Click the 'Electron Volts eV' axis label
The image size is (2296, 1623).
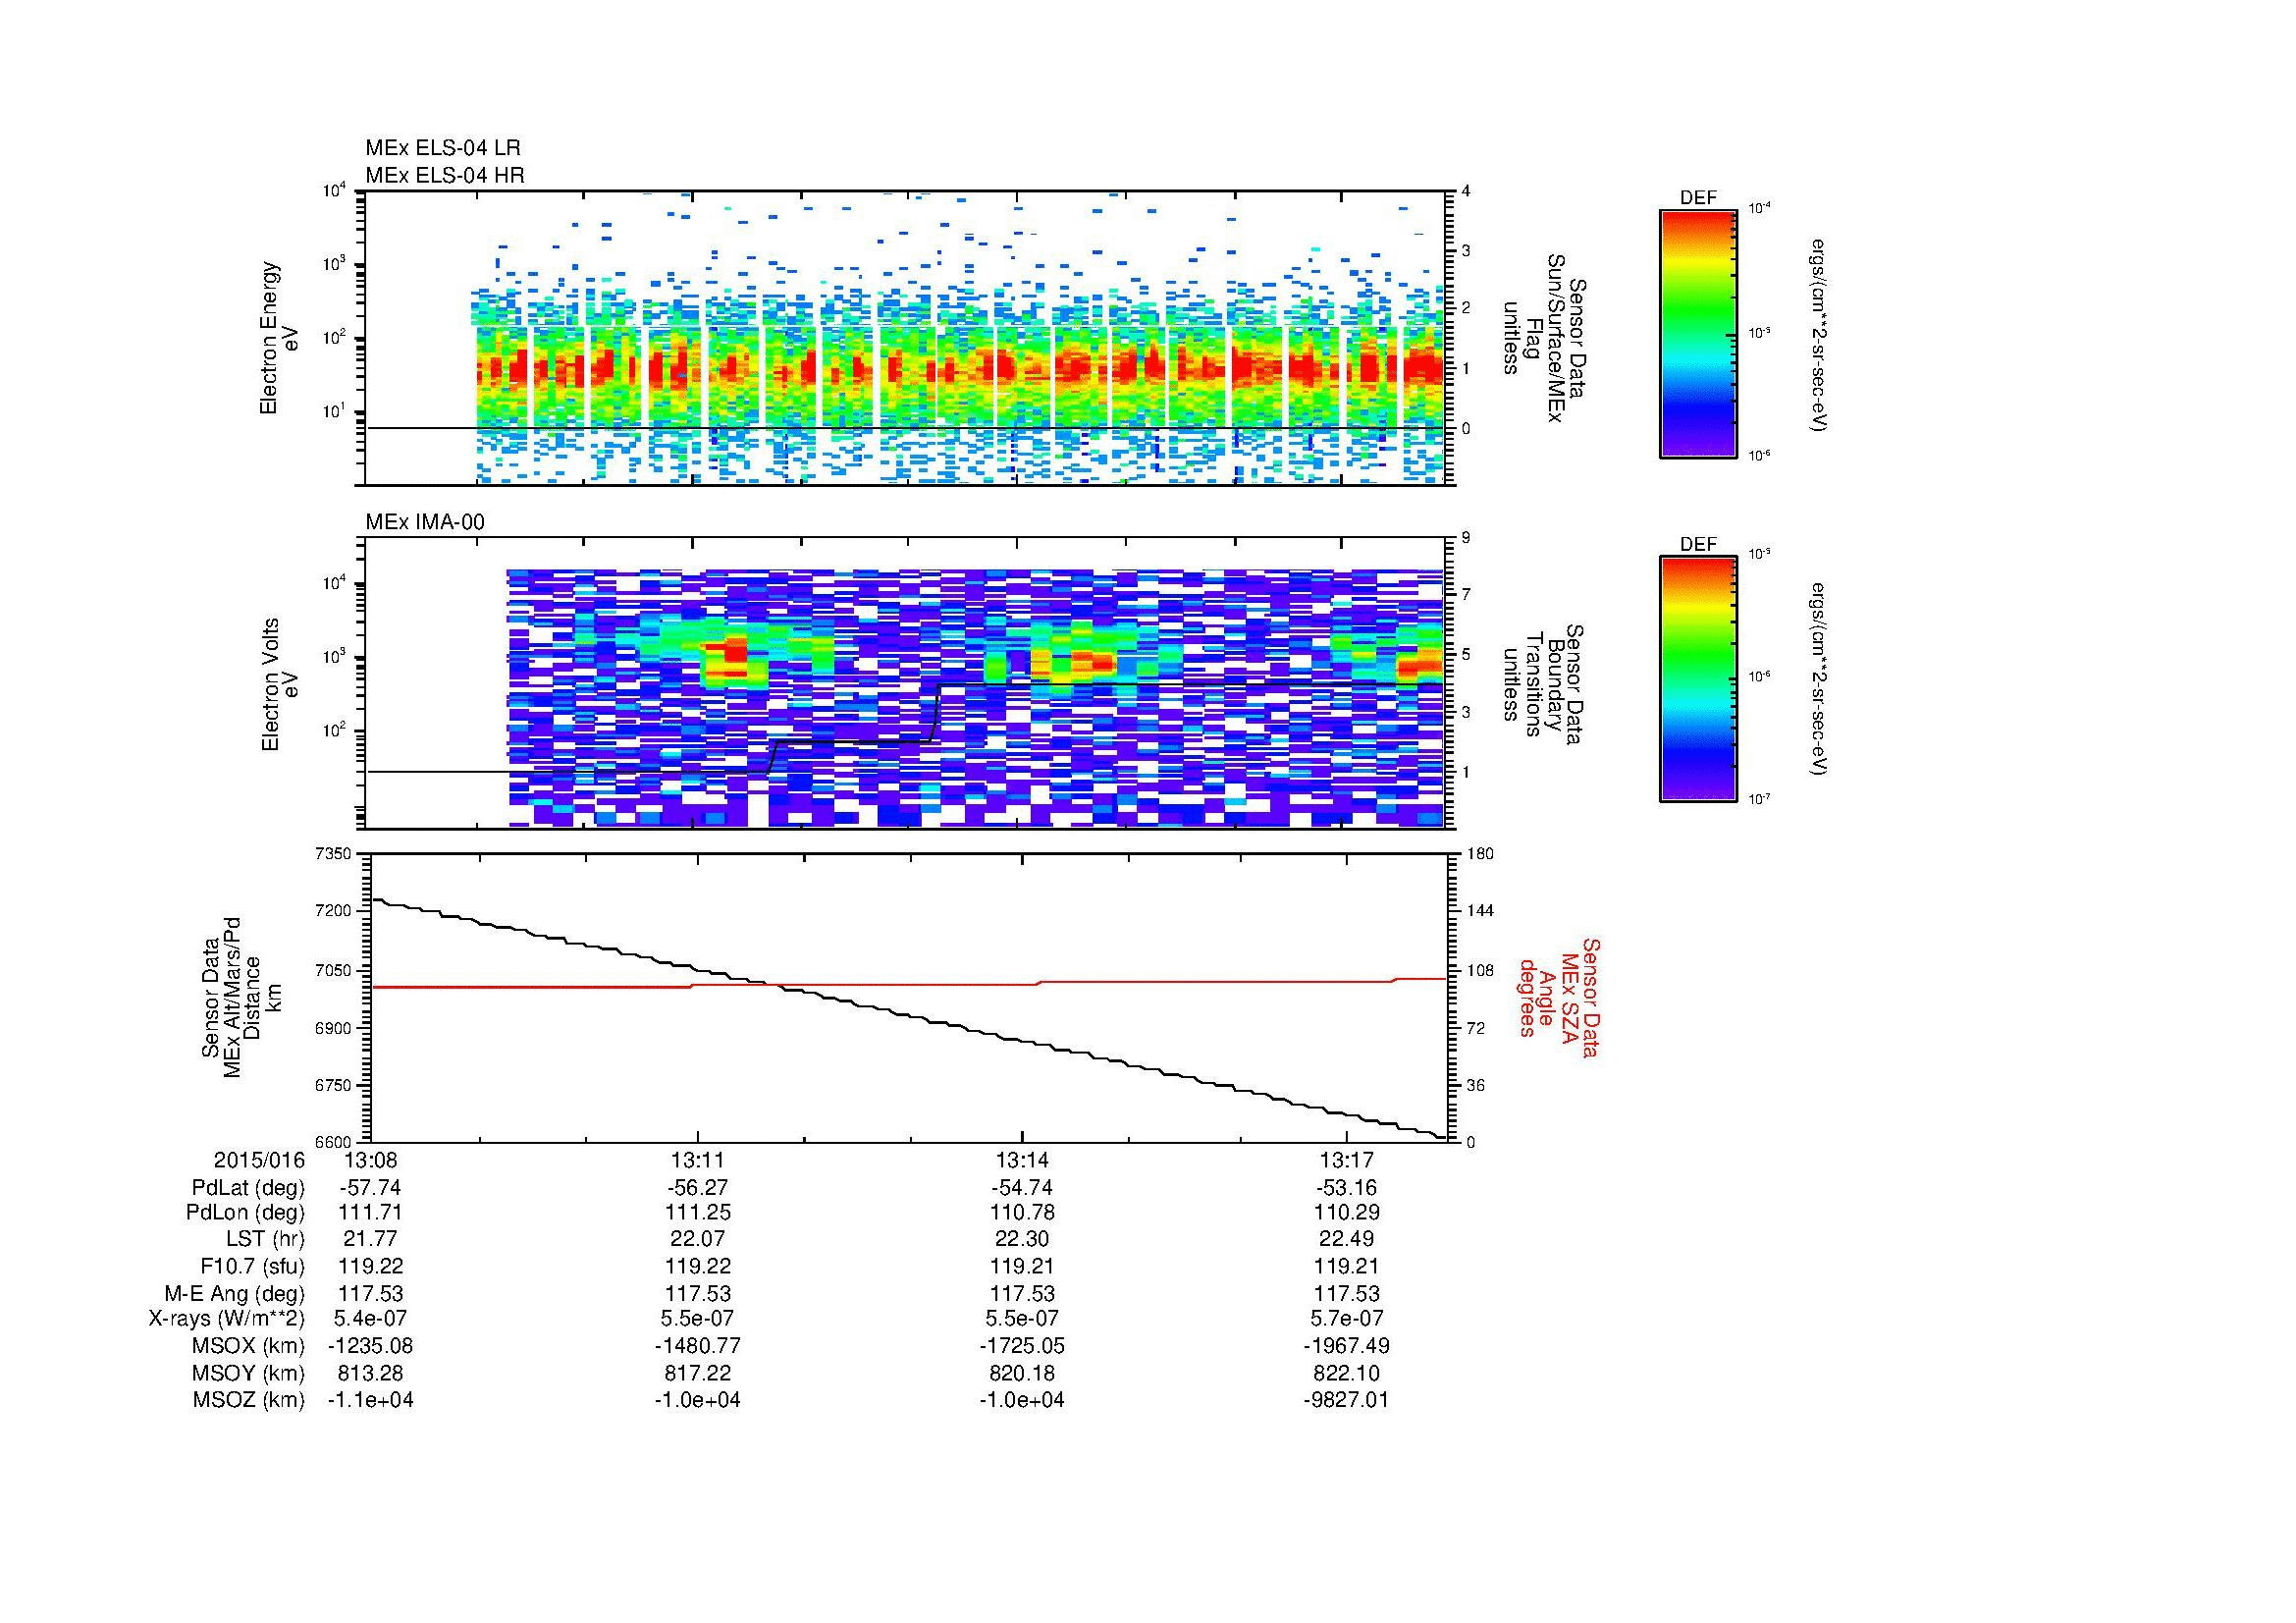point(280,685)
